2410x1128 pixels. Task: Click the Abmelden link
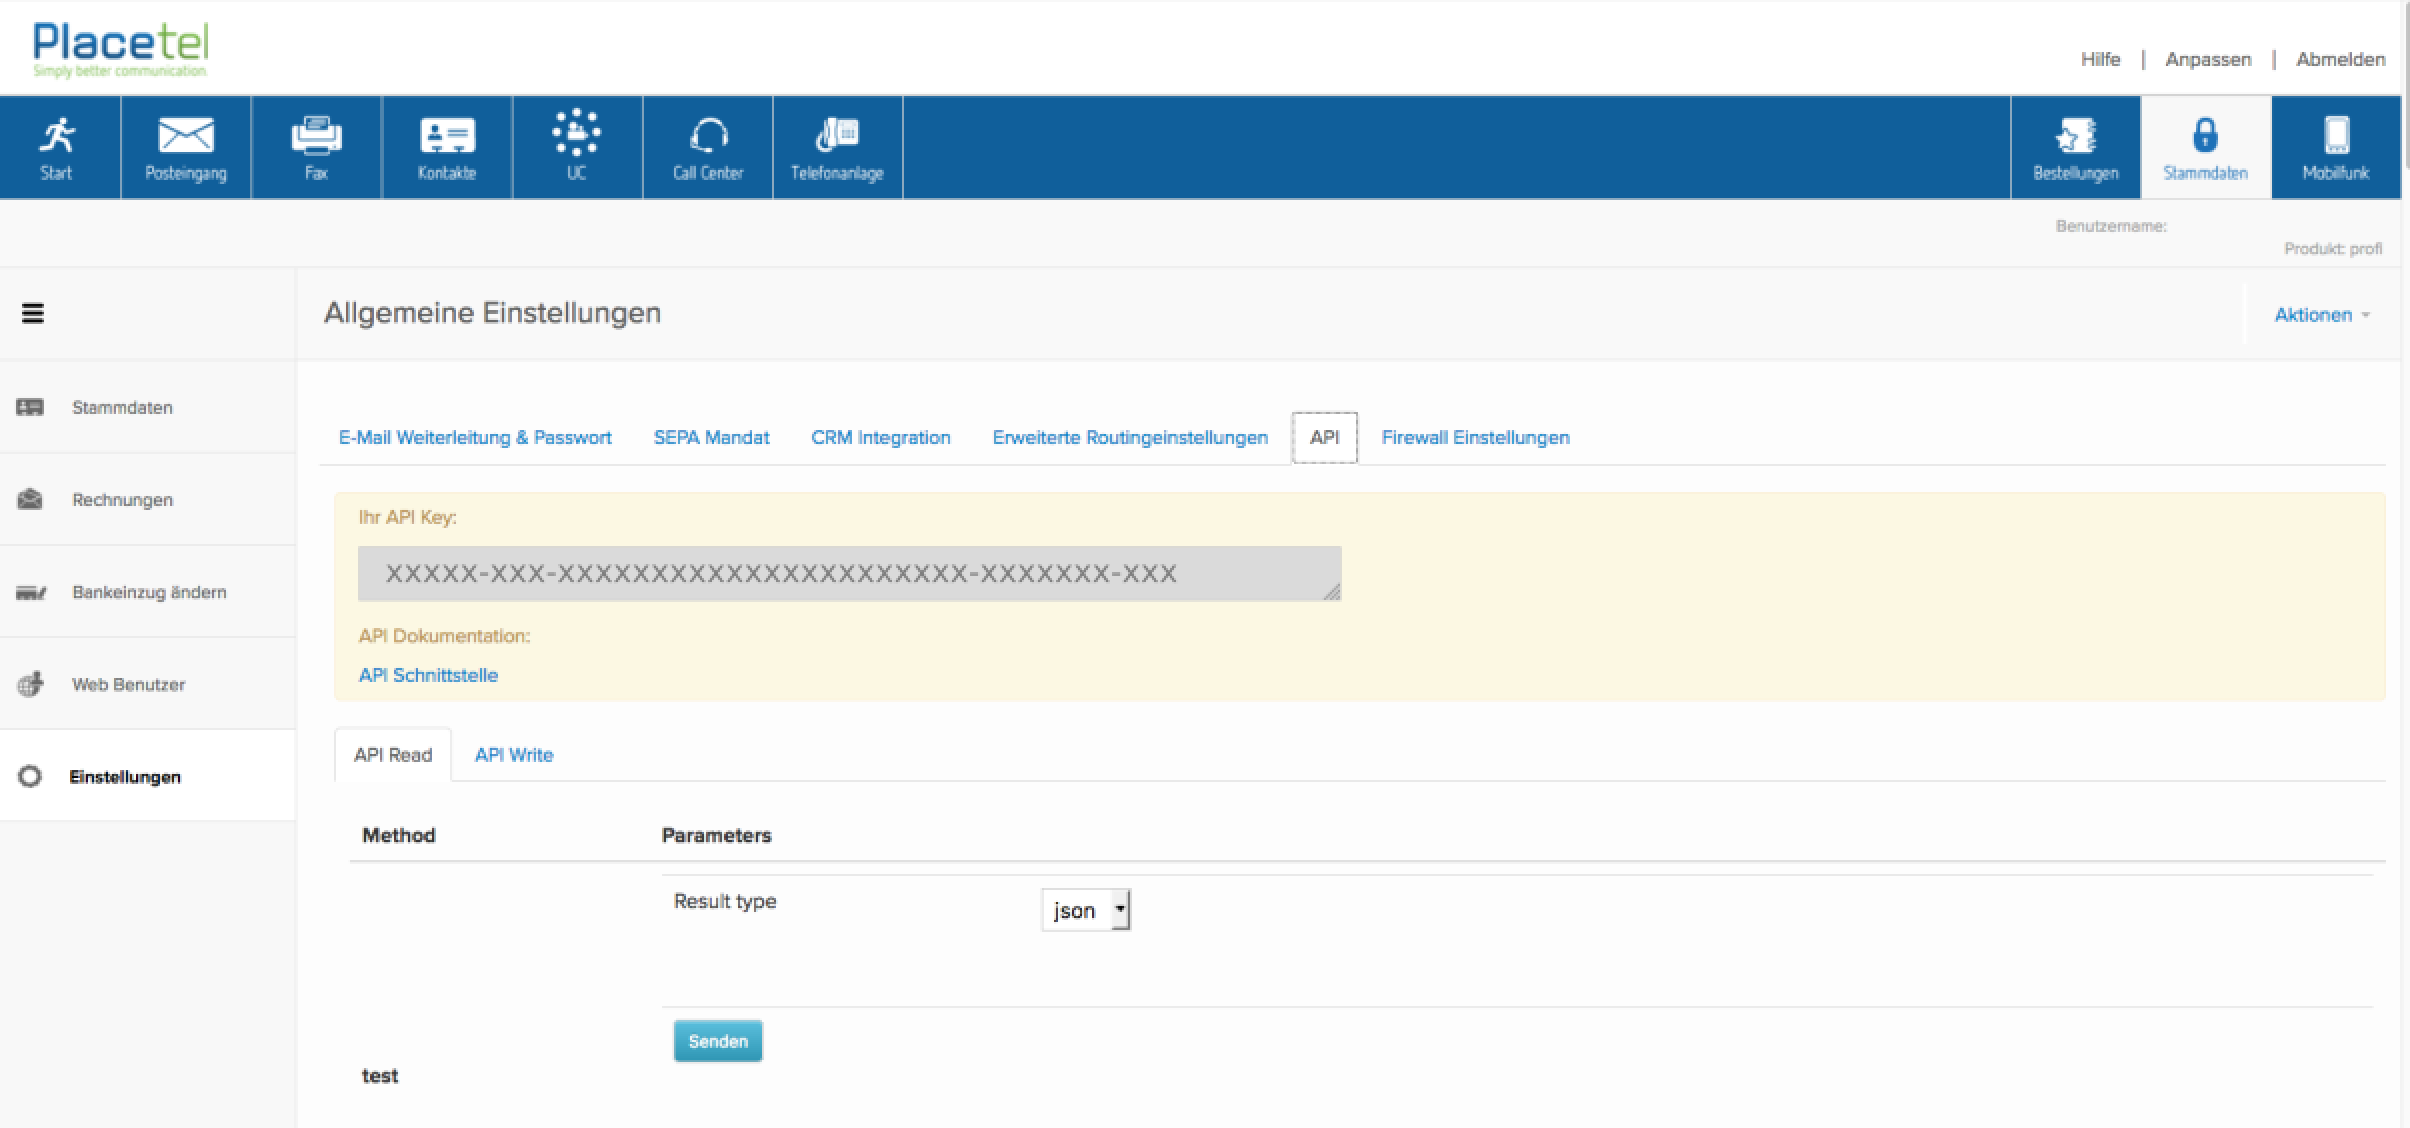[x=2340, y=60]
